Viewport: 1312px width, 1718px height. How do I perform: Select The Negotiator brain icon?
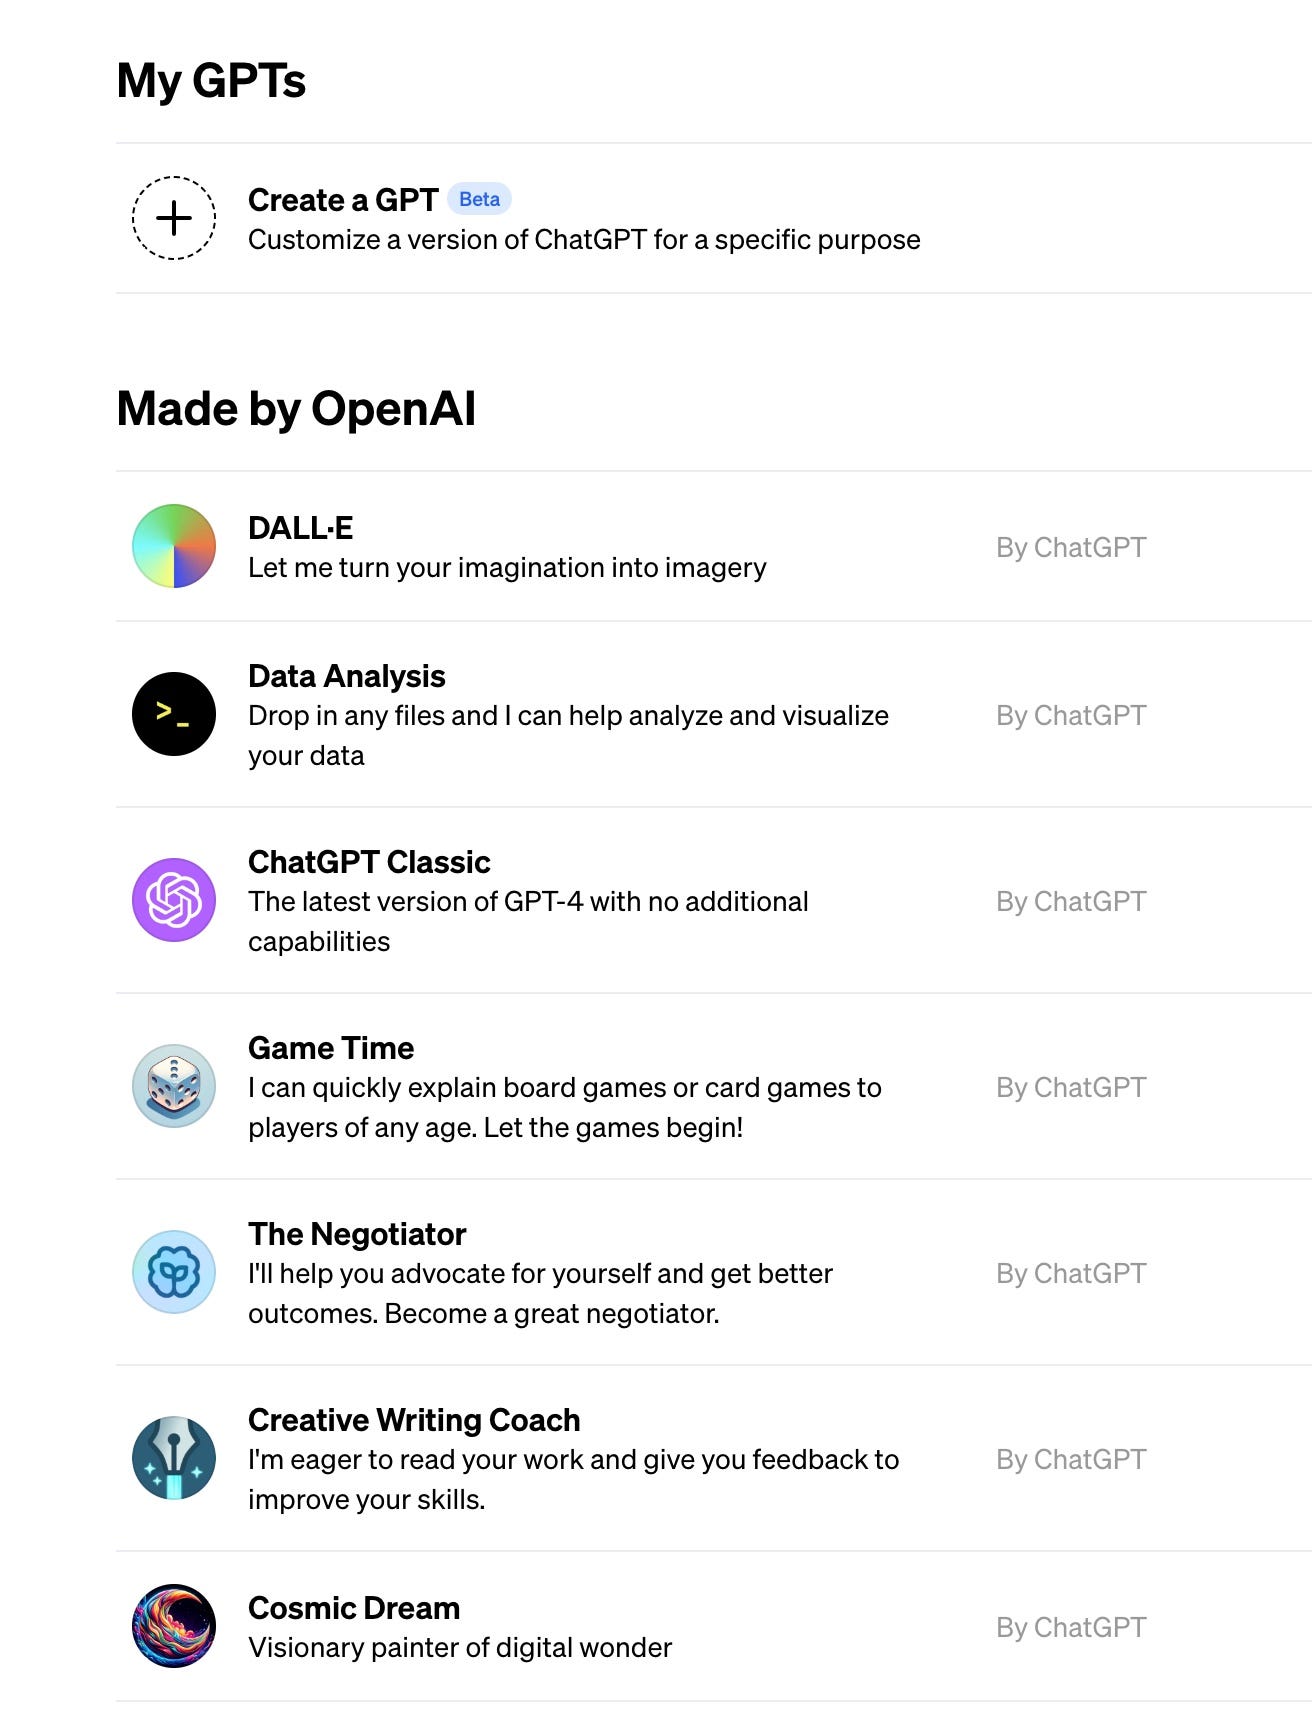pyautogui.click(x=172, y=1273)
